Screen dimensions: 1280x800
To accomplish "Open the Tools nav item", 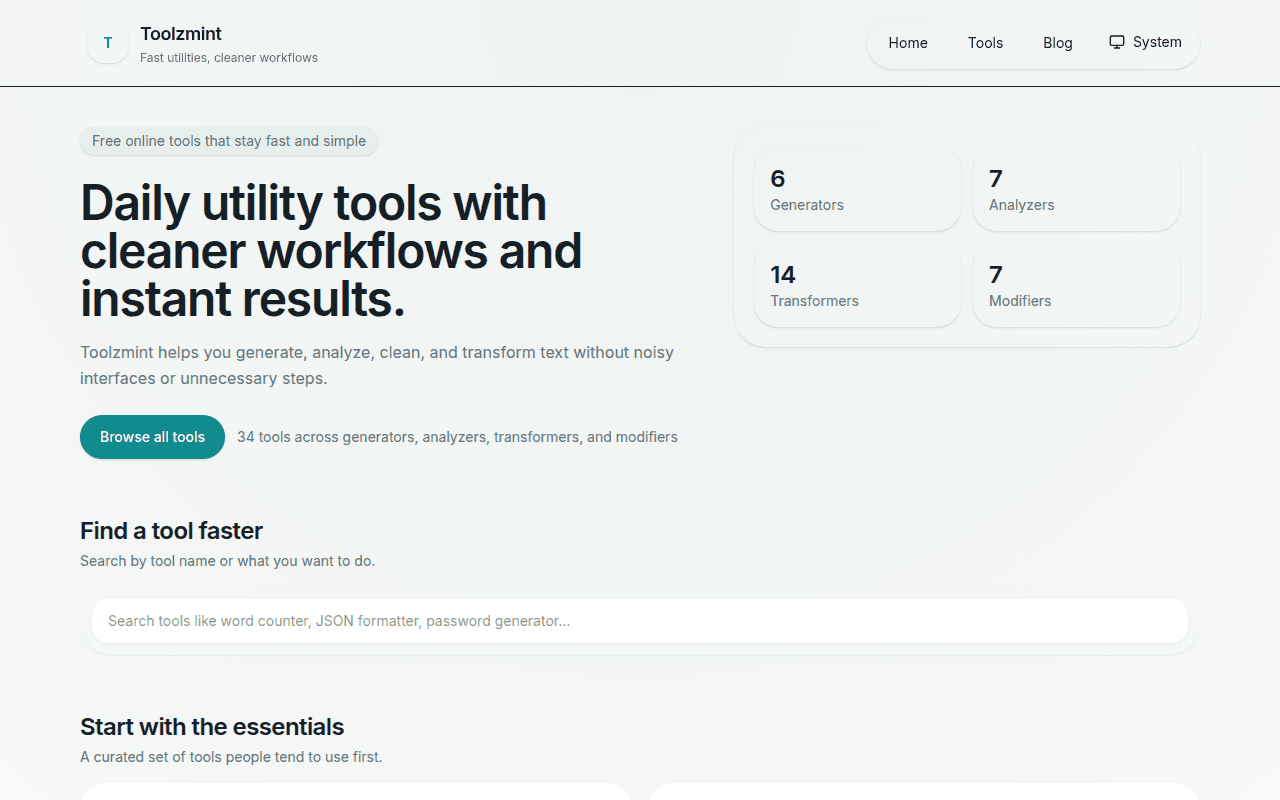I will click(985, 43).
